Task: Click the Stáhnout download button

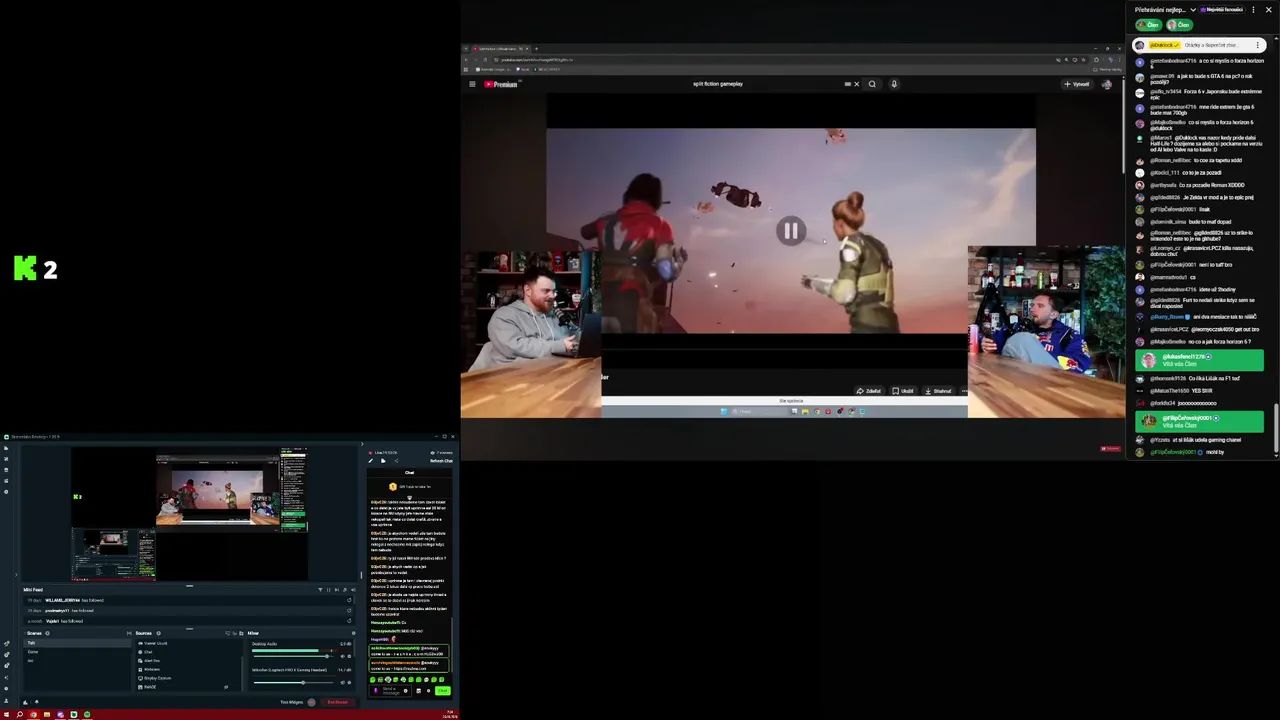Action: (938, 391)
